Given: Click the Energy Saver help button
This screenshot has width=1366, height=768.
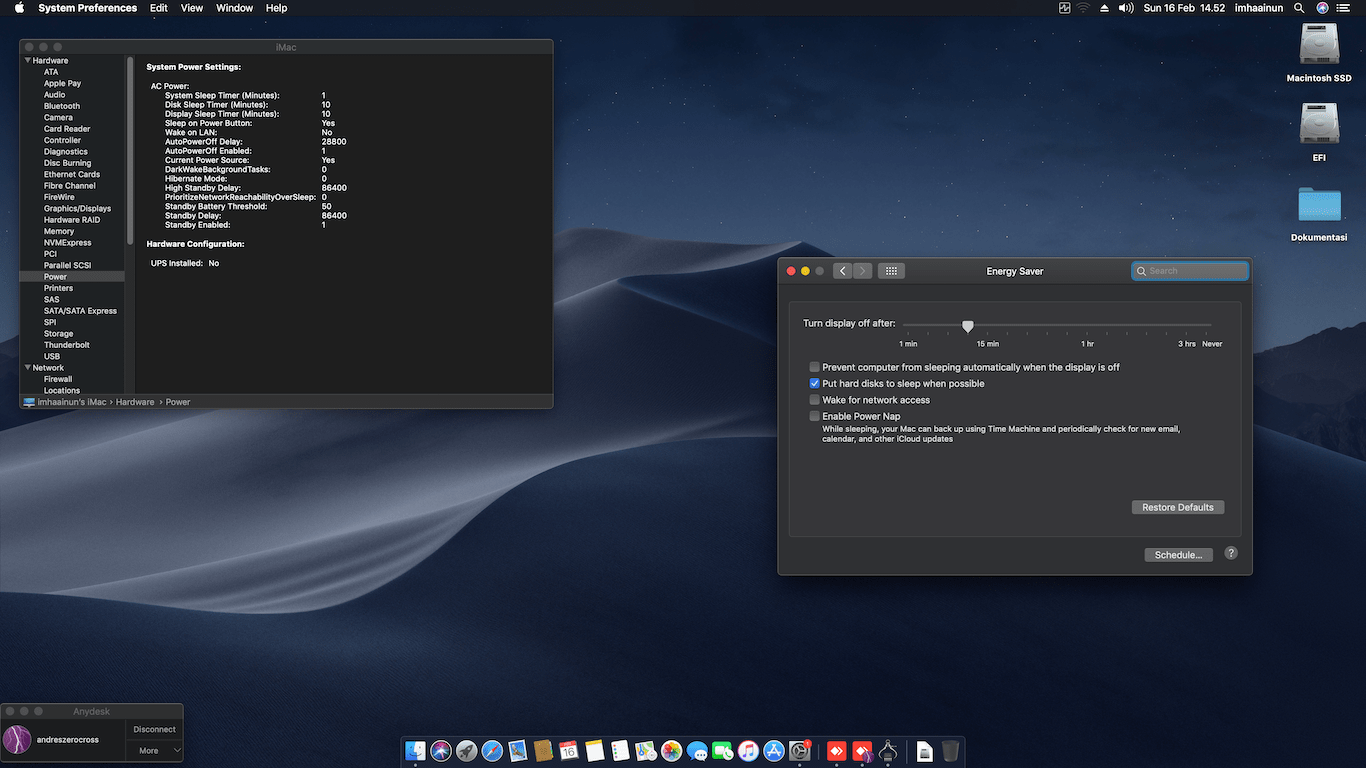Looking at the screenshot, I should [1231, 553].
